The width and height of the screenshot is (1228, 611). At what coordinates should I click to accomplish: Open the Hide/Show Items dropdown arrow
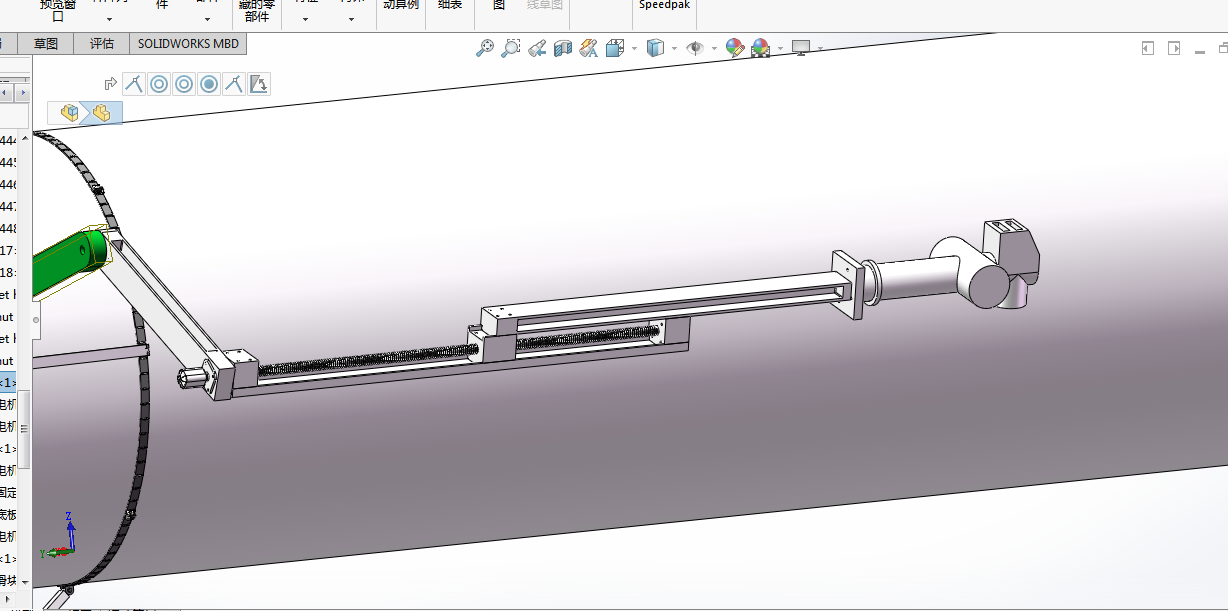[714, 48]
